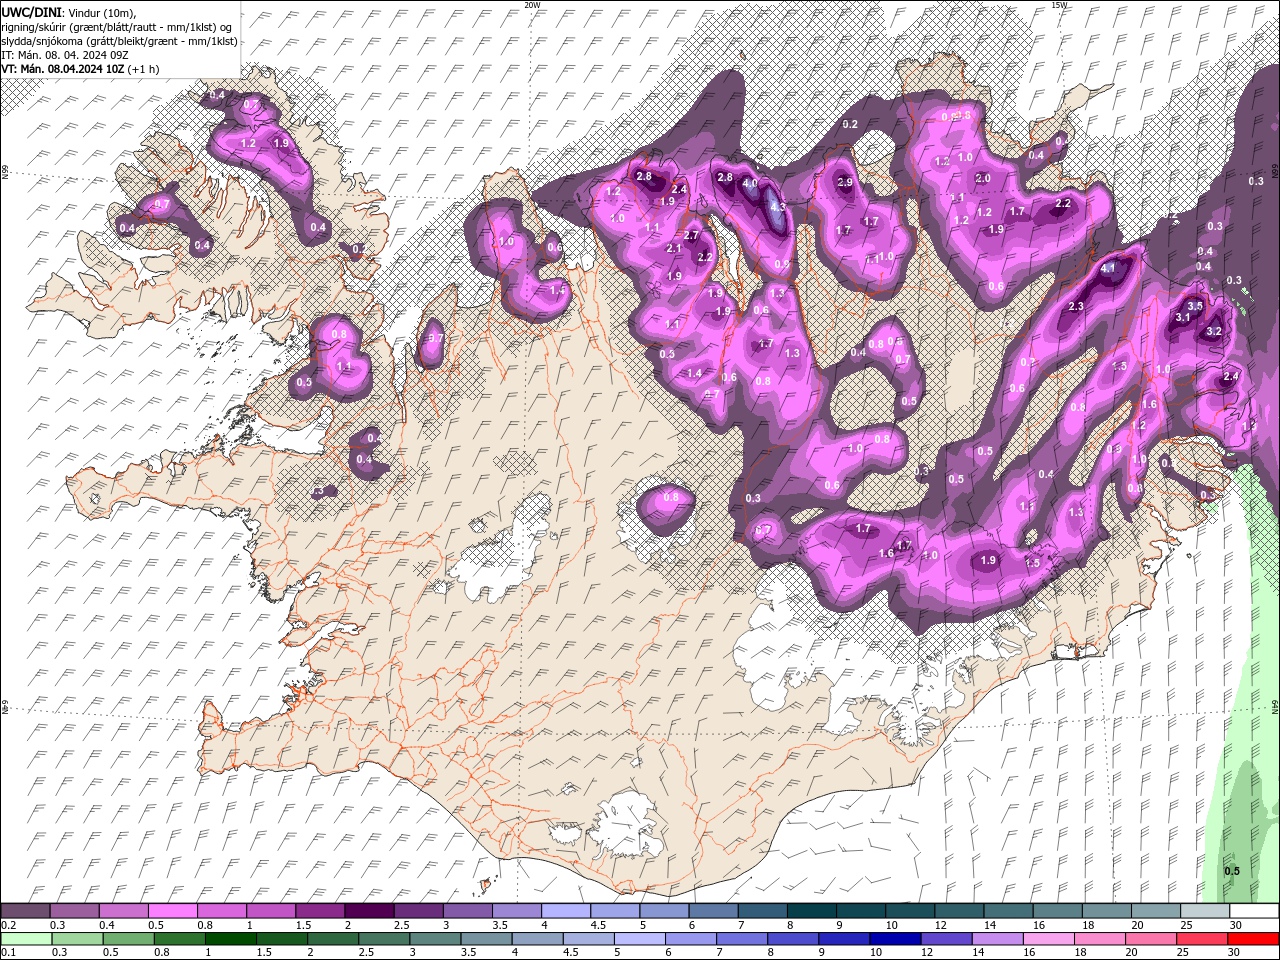Click the 2.3 precipitation value on the map
This screenshot has width=1280, height=960.
tap(1077, 307)
